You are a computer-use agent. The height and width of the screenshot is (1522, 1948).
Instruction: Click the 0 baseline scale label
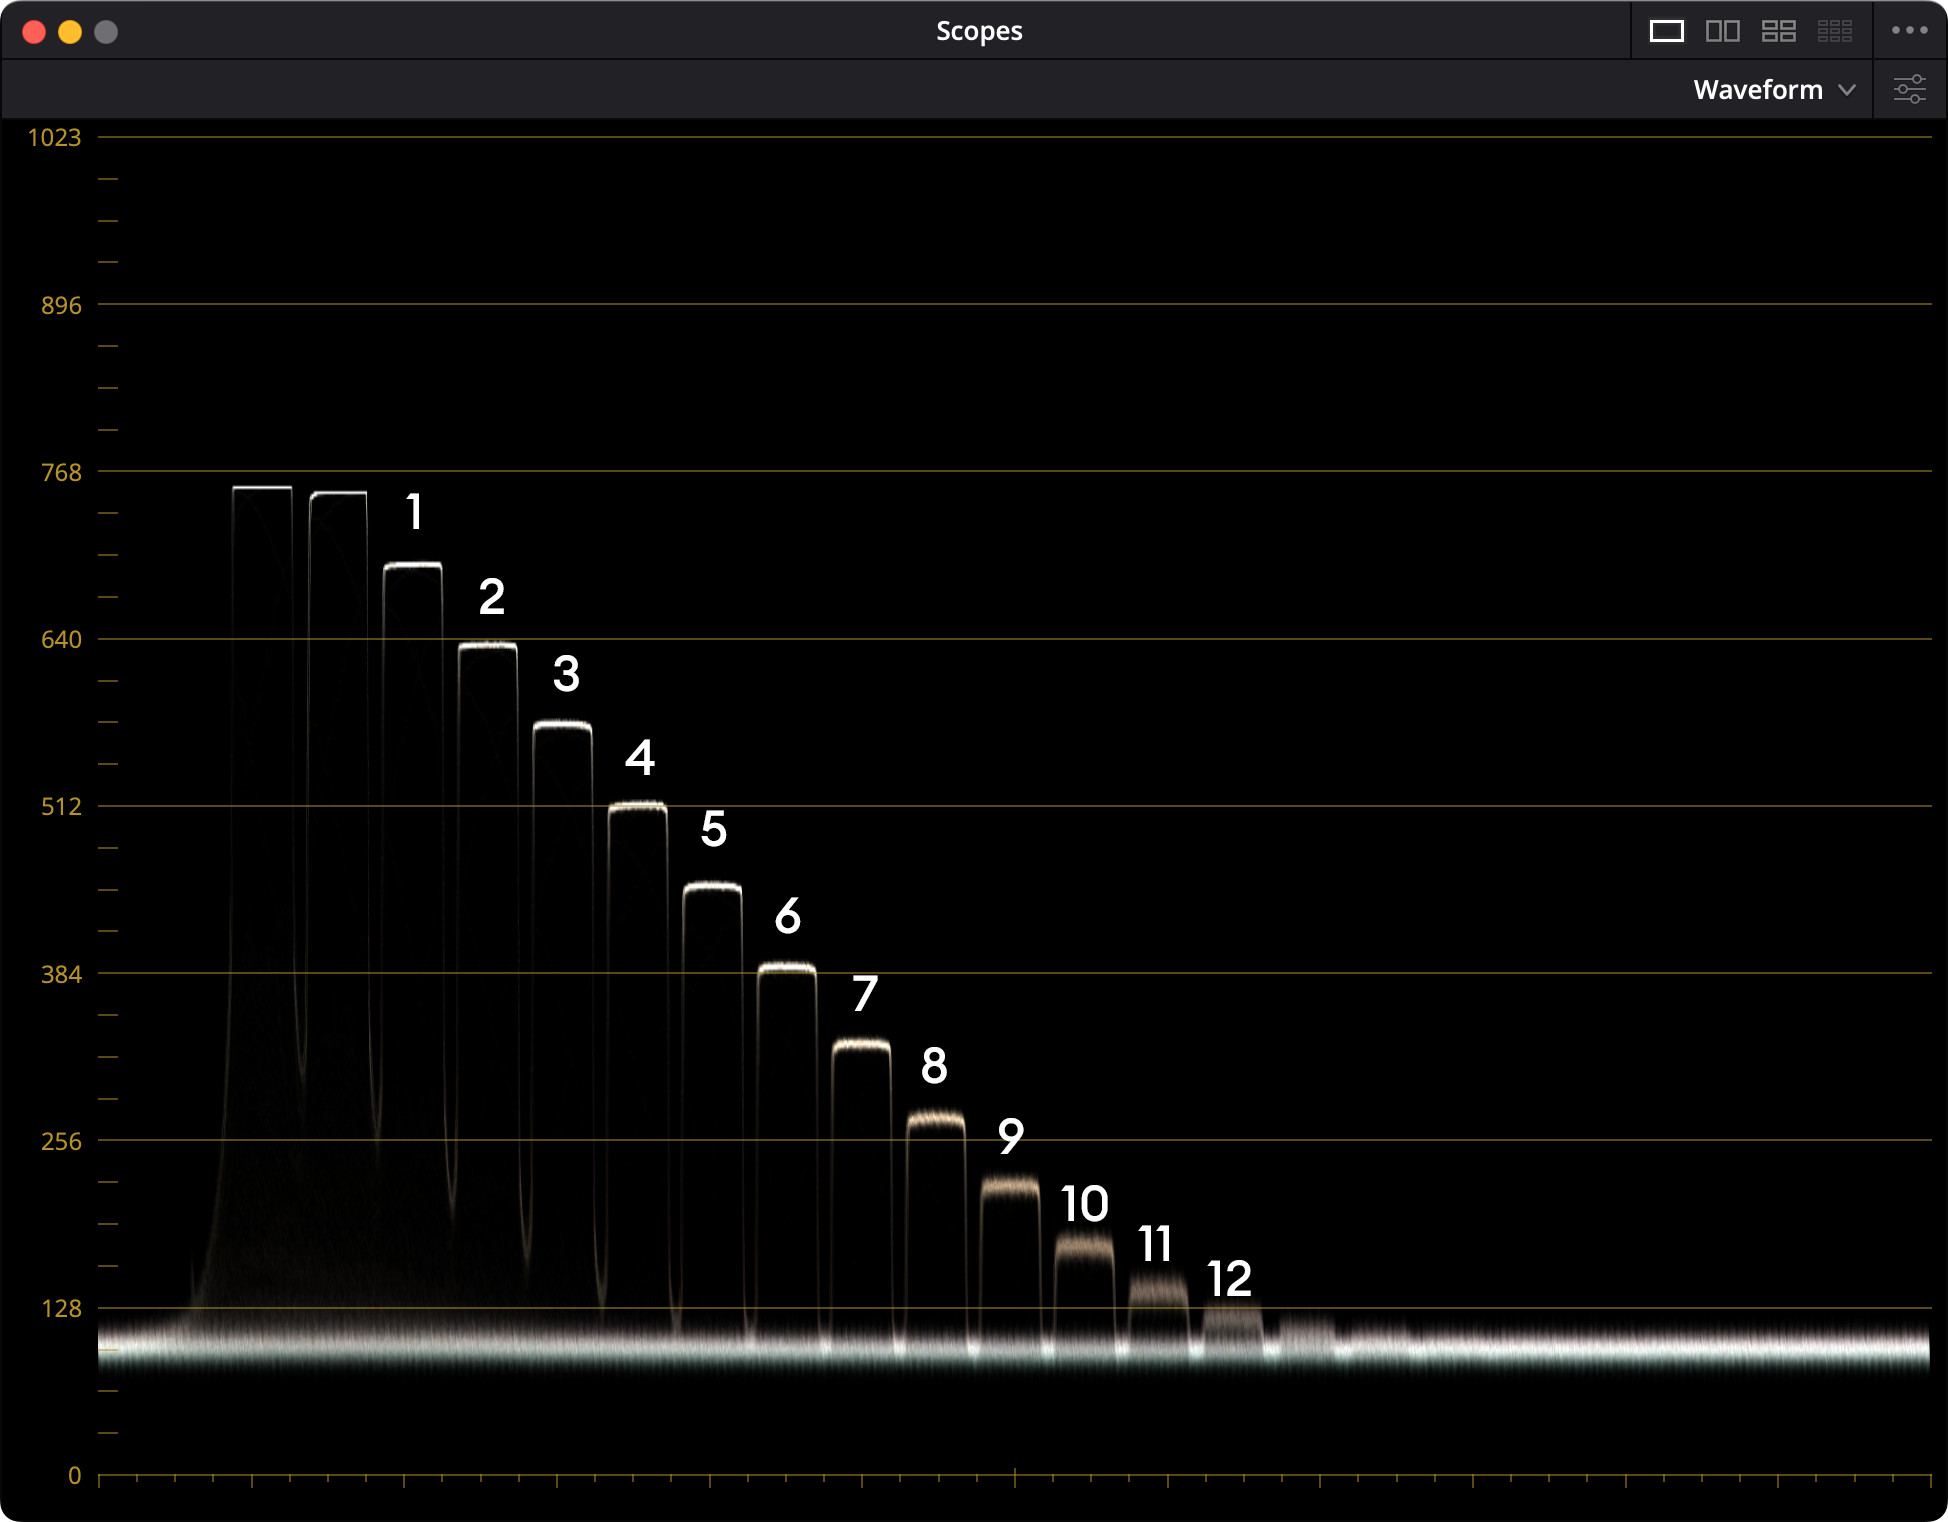coord(74,1476)
